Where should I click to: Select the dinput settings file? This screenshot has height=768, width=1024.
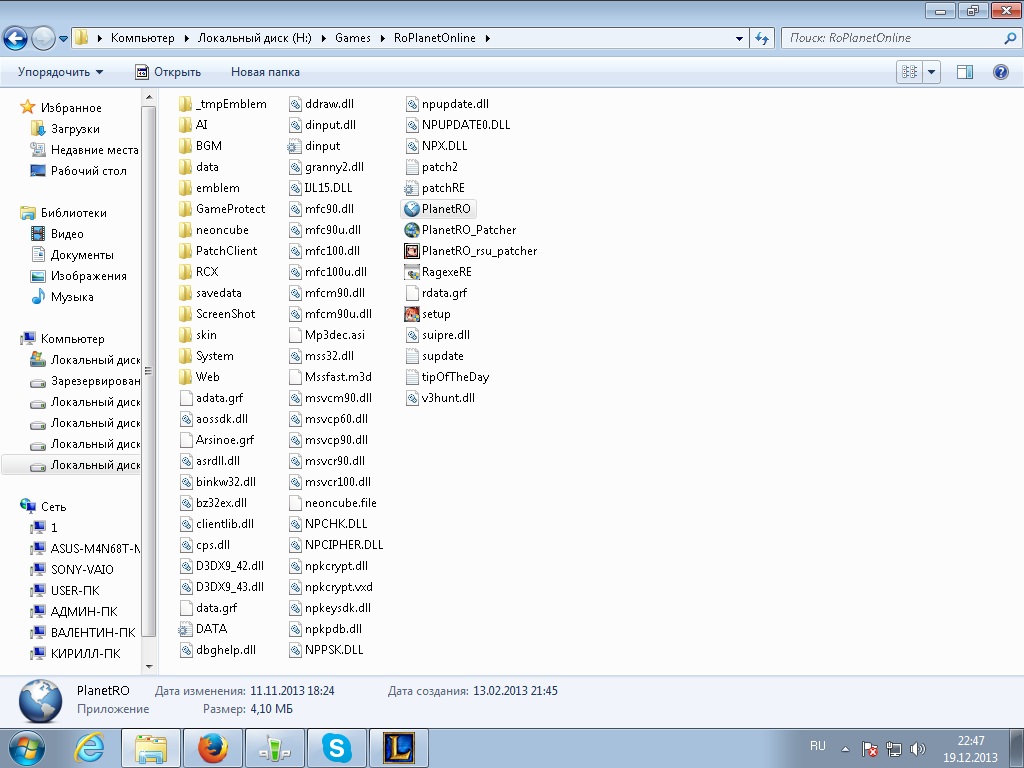314,146
